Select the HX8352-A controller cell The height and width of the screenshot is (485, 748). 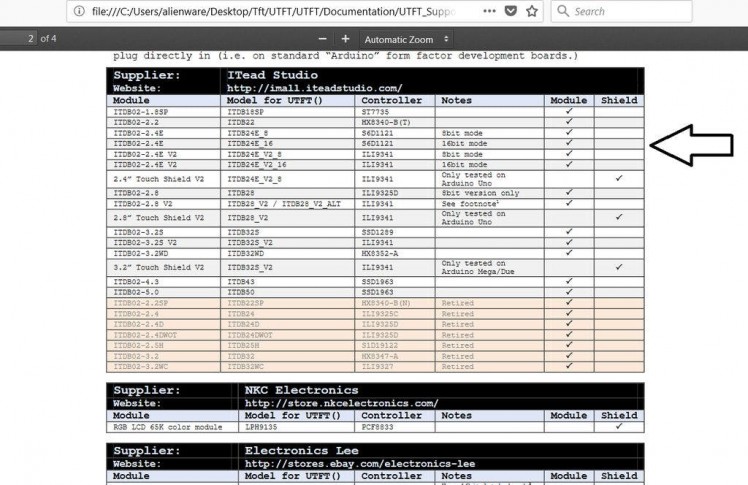click(x=395, y=254)
